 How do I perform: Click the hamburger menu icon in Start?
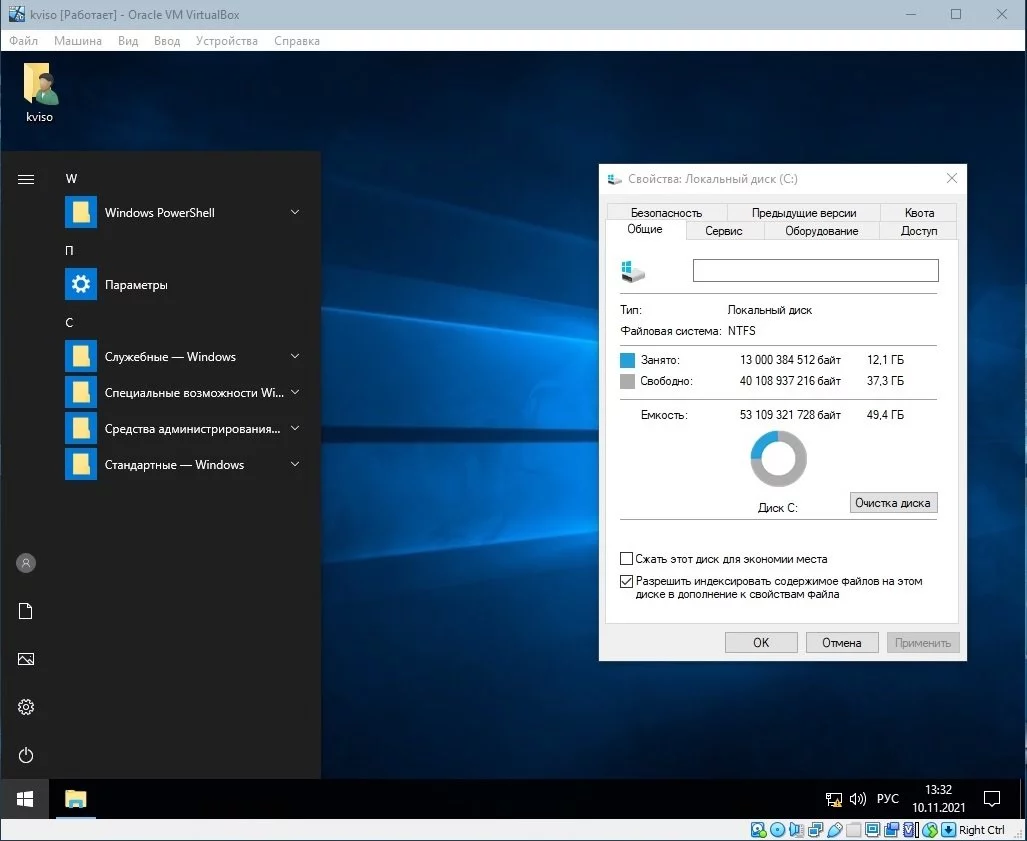(26, 179)
